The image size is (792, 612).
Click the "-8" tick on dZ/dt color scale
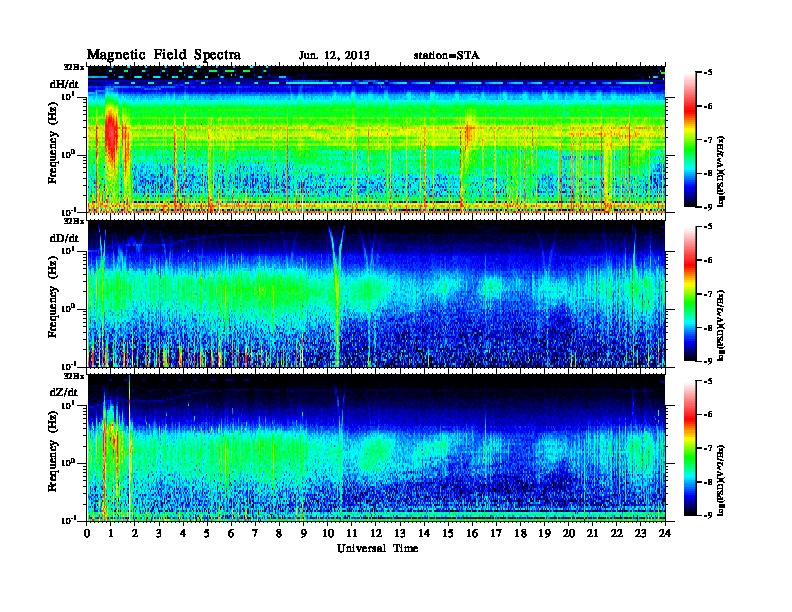point(708,482)
